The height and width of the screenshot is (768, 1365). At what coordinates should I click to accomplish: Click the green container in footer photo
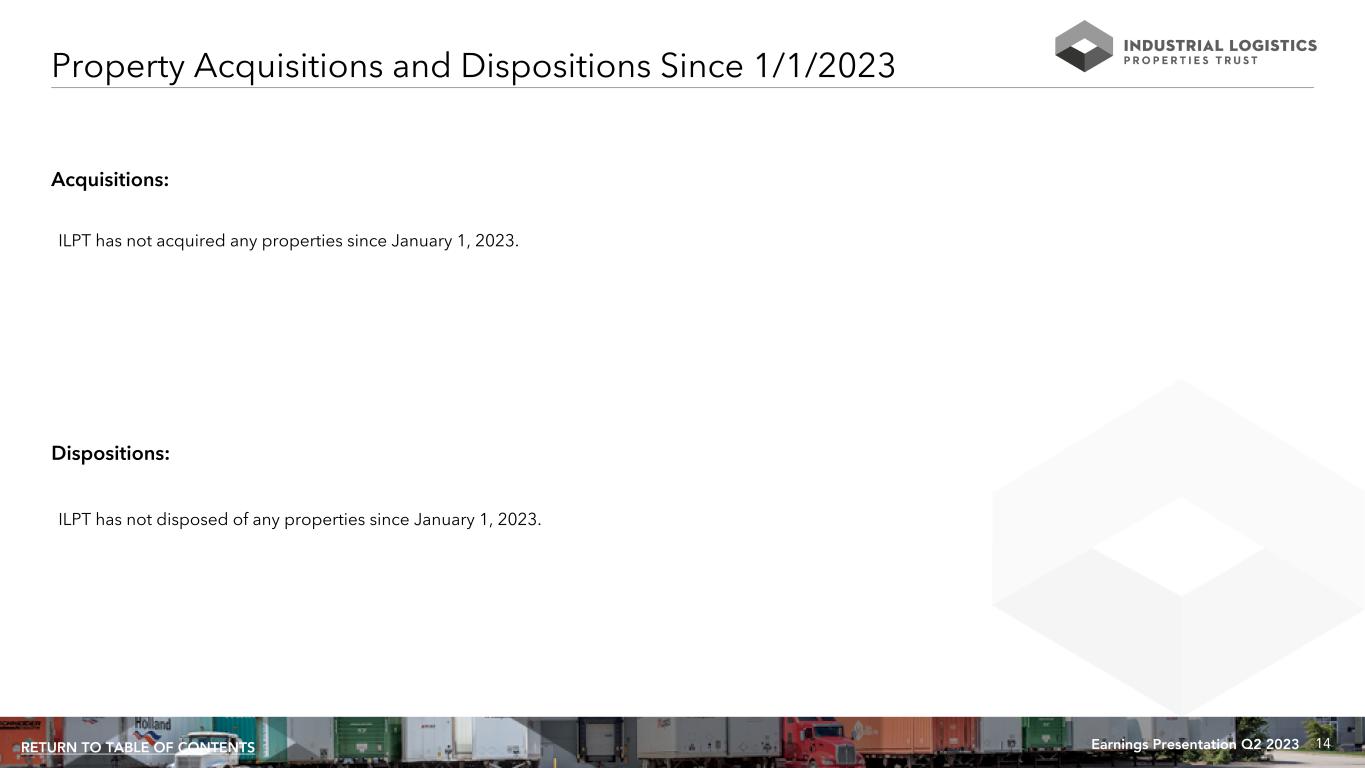(366, 738)
